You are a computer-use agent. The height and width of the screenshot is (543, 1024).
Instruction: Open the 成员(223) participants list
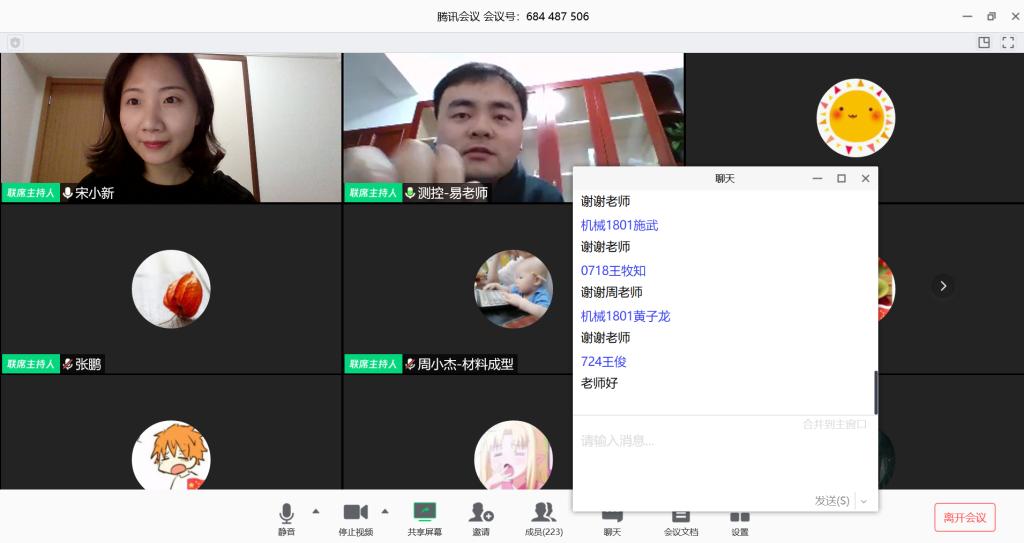pos(544,518)
